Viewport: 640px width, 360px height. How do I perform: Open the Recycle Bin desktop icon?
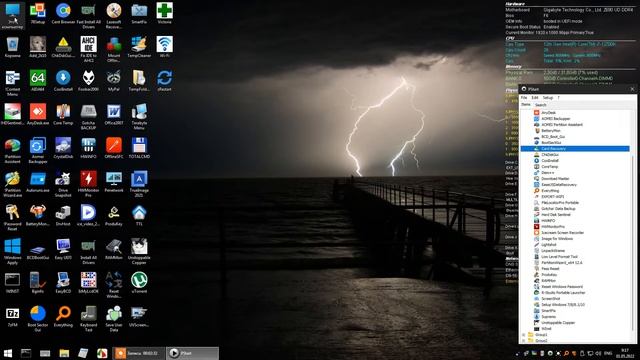coord(13,47)
